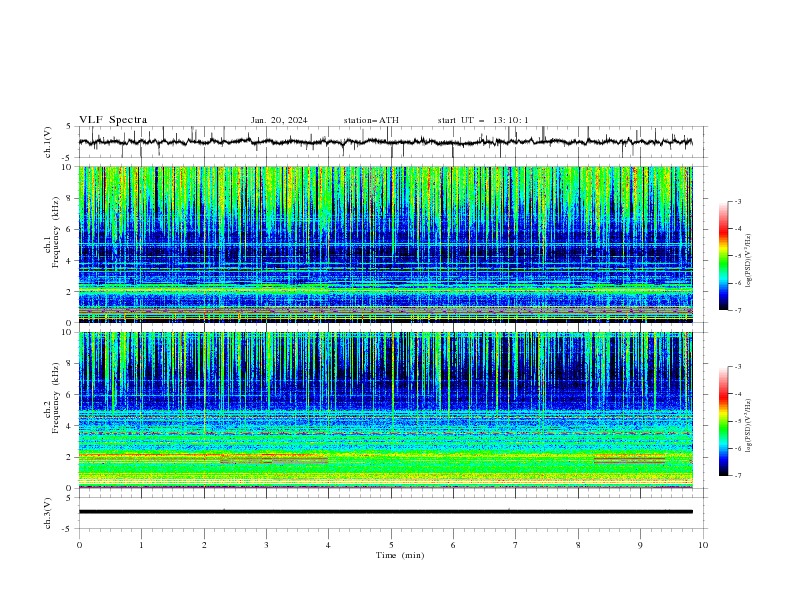Click the "VLF Spectra" title text
Viewport: 792px width, 612px height.
(x=113, y=120)
